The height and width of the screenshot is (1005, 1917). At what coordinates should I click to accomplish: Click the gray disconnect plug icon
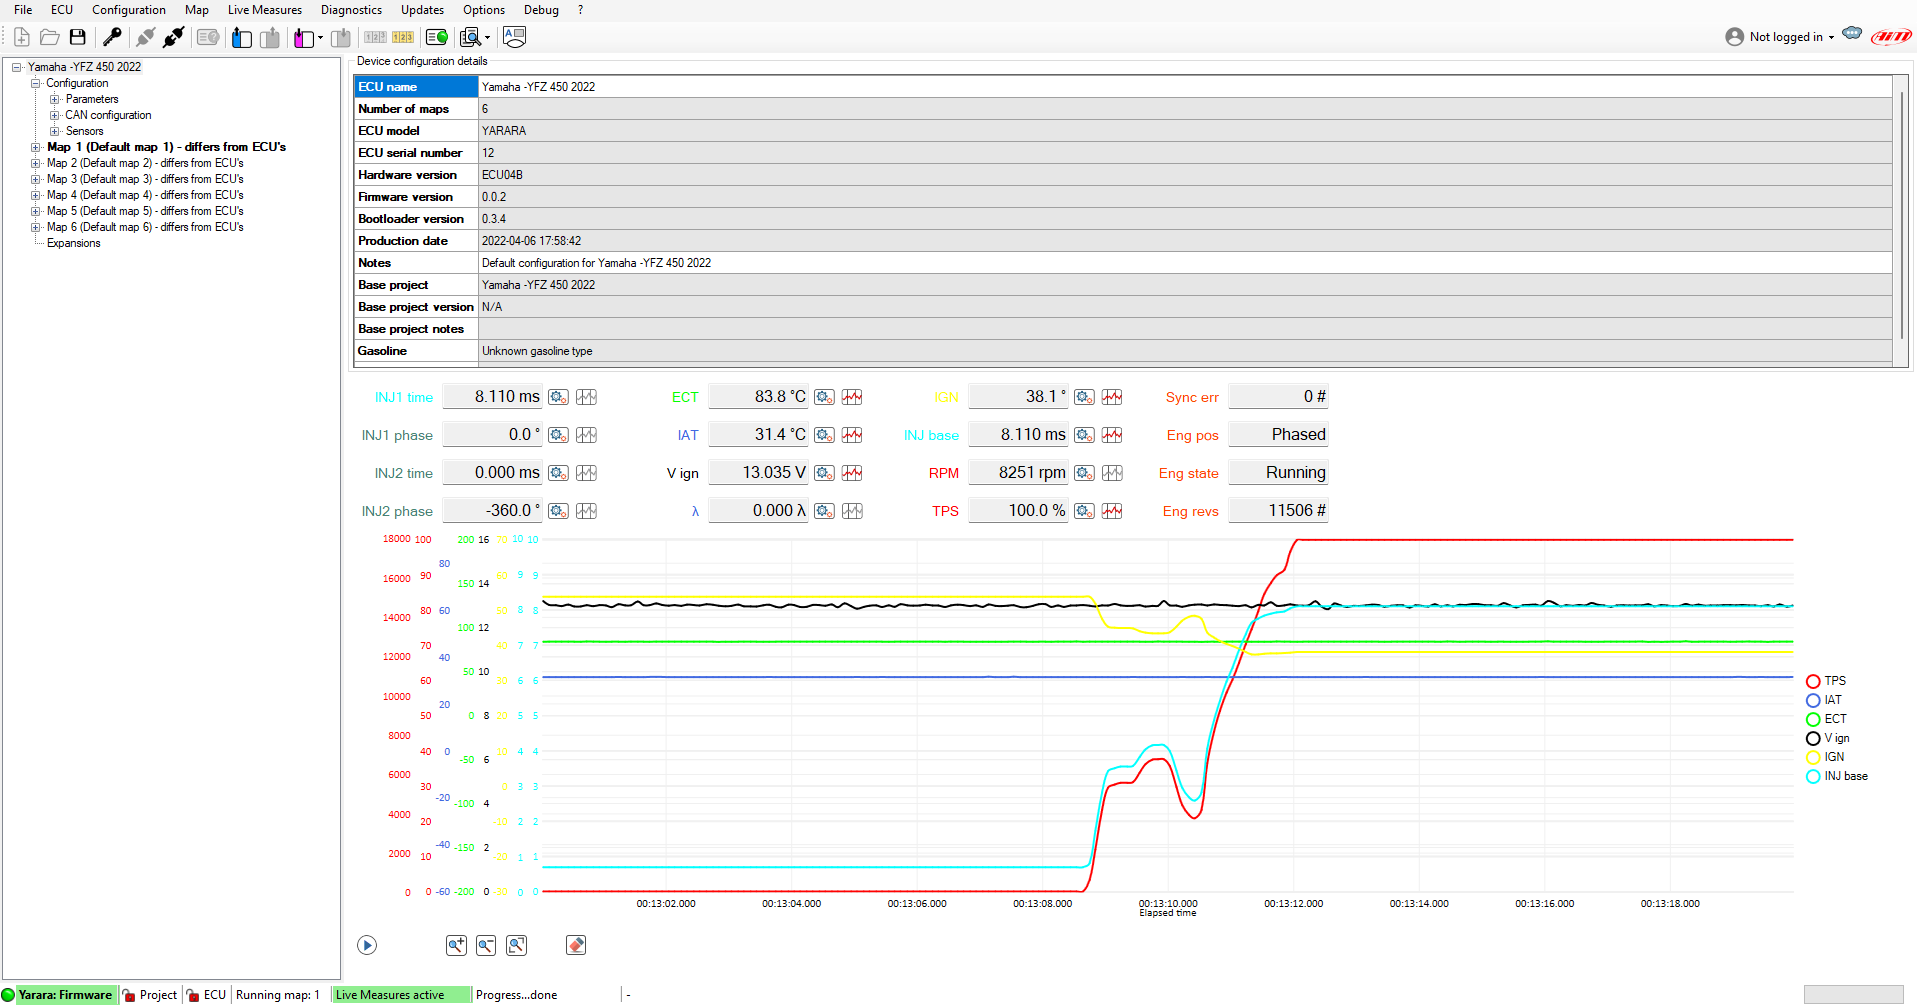145,37
